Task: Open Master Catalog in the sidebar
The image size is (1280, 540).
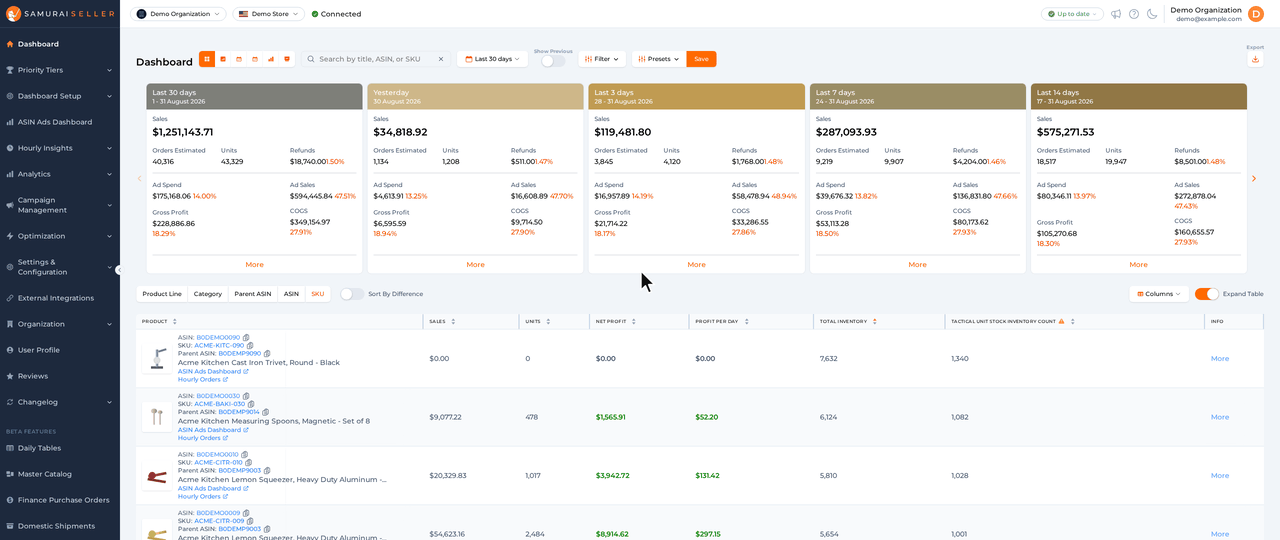Action: click(x=60, y=474)
